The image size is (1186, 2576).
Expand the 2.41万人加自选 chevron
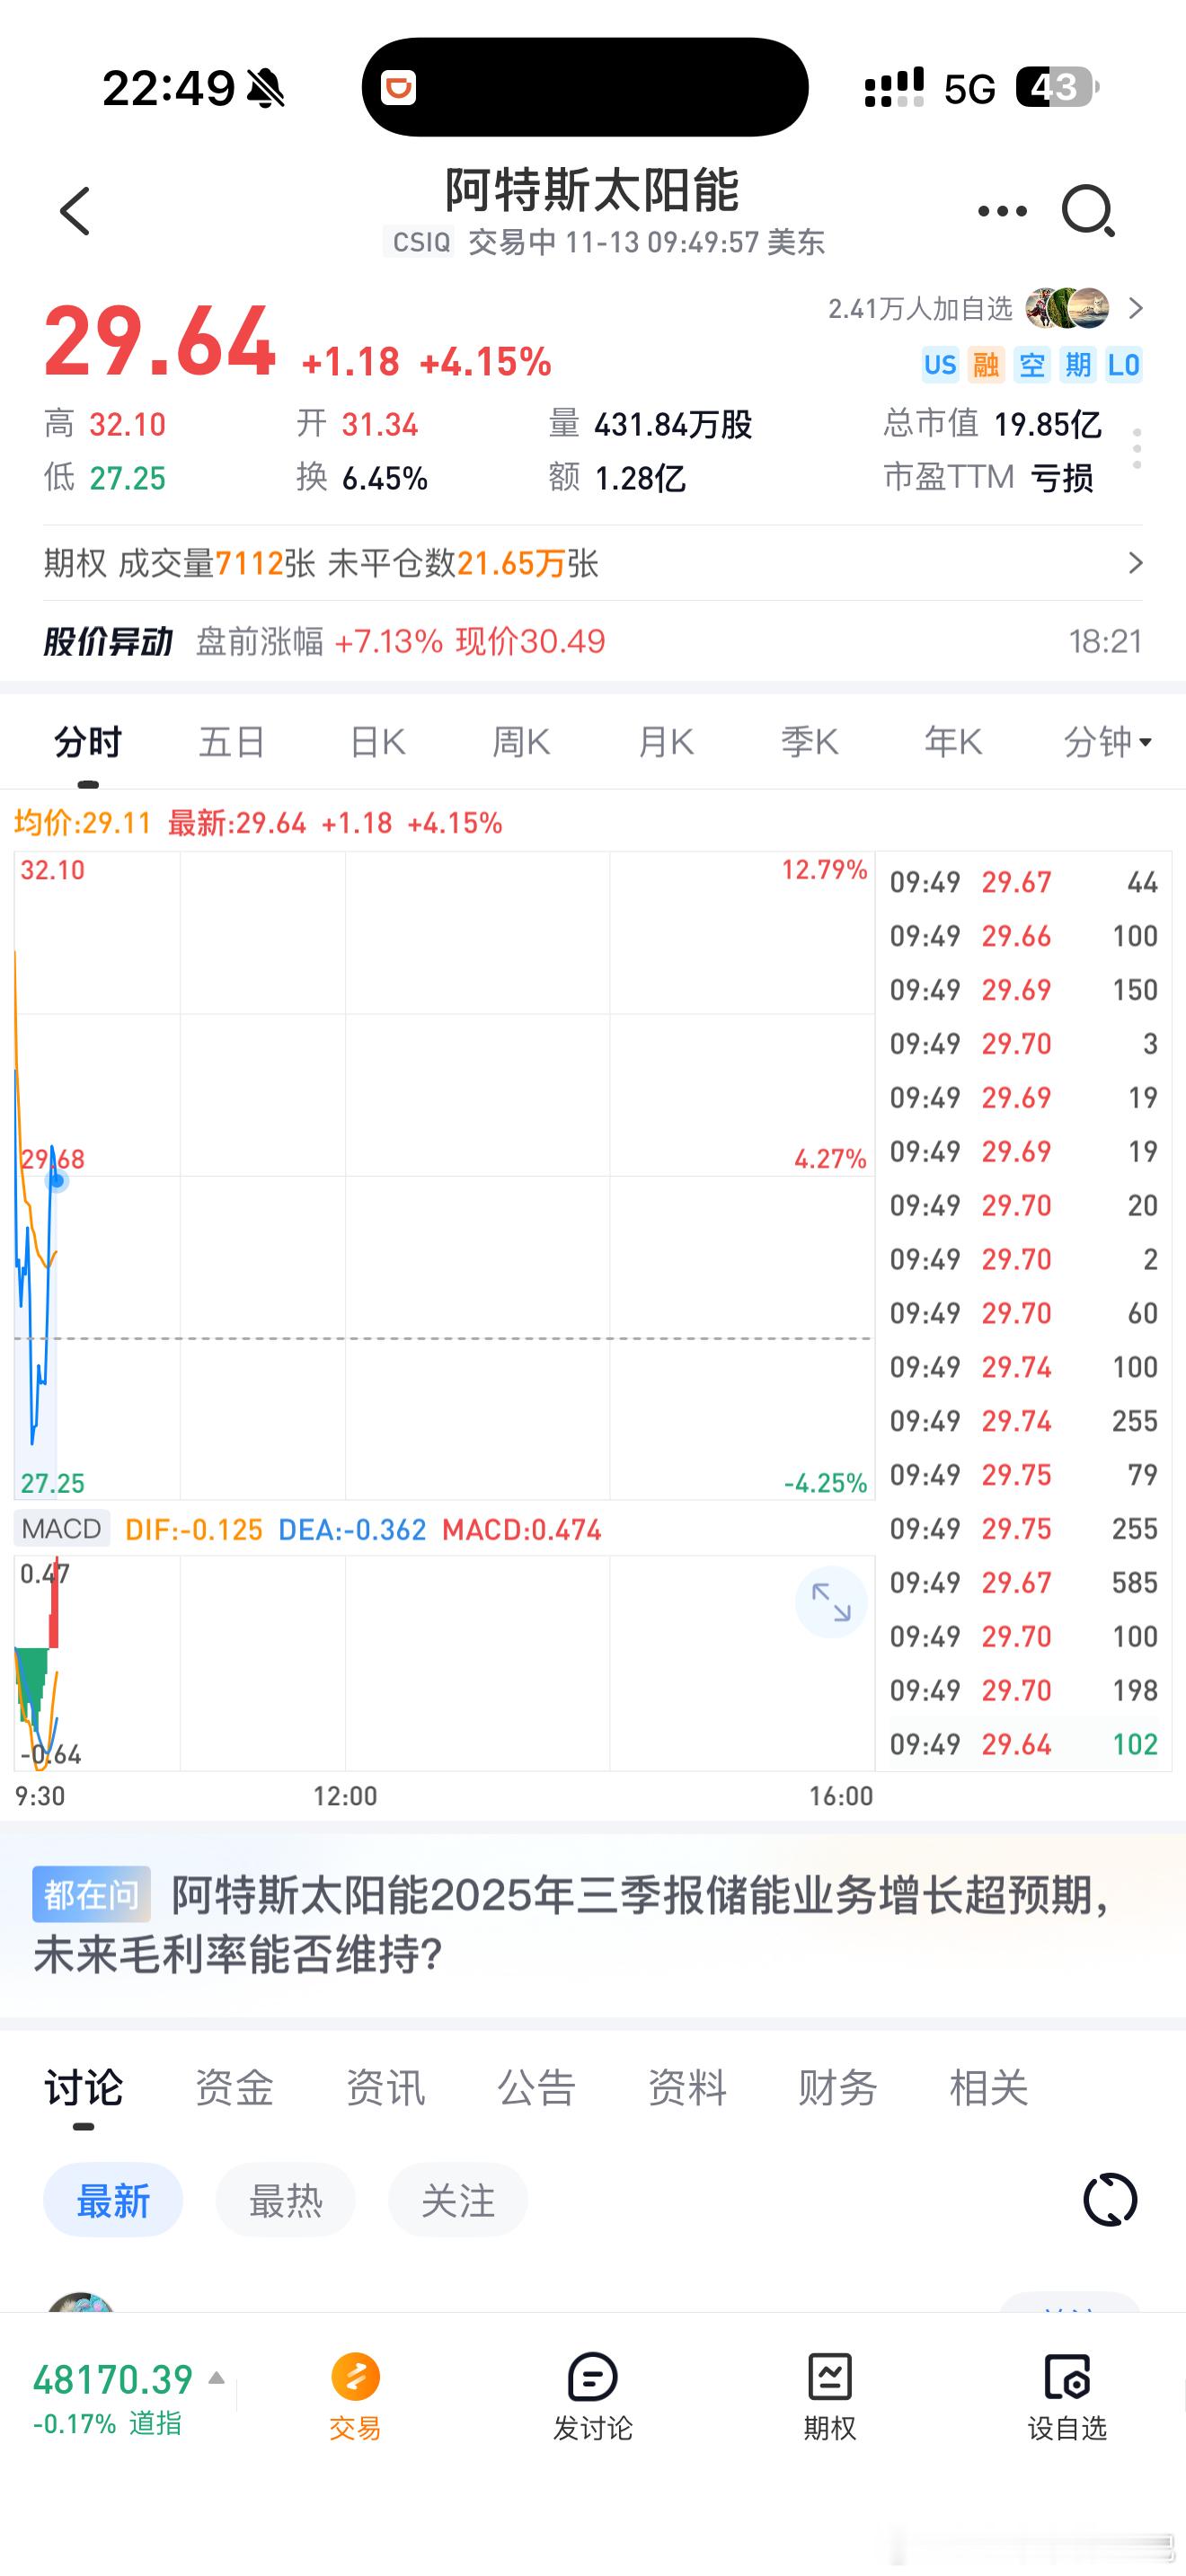click(1135, 308)
